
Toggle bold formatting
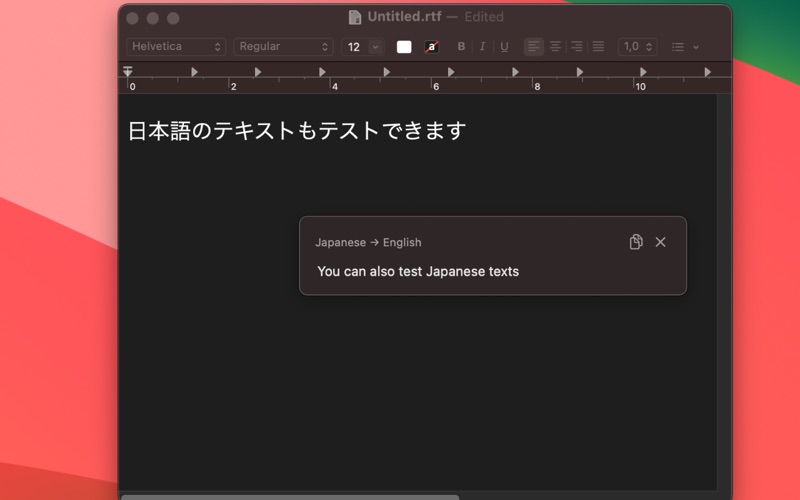(x=461, y=46)
